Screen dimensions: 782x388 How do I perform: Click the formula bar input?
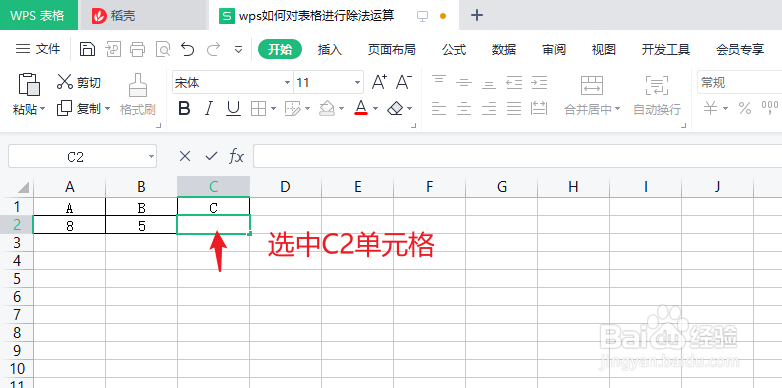point(518,157)
